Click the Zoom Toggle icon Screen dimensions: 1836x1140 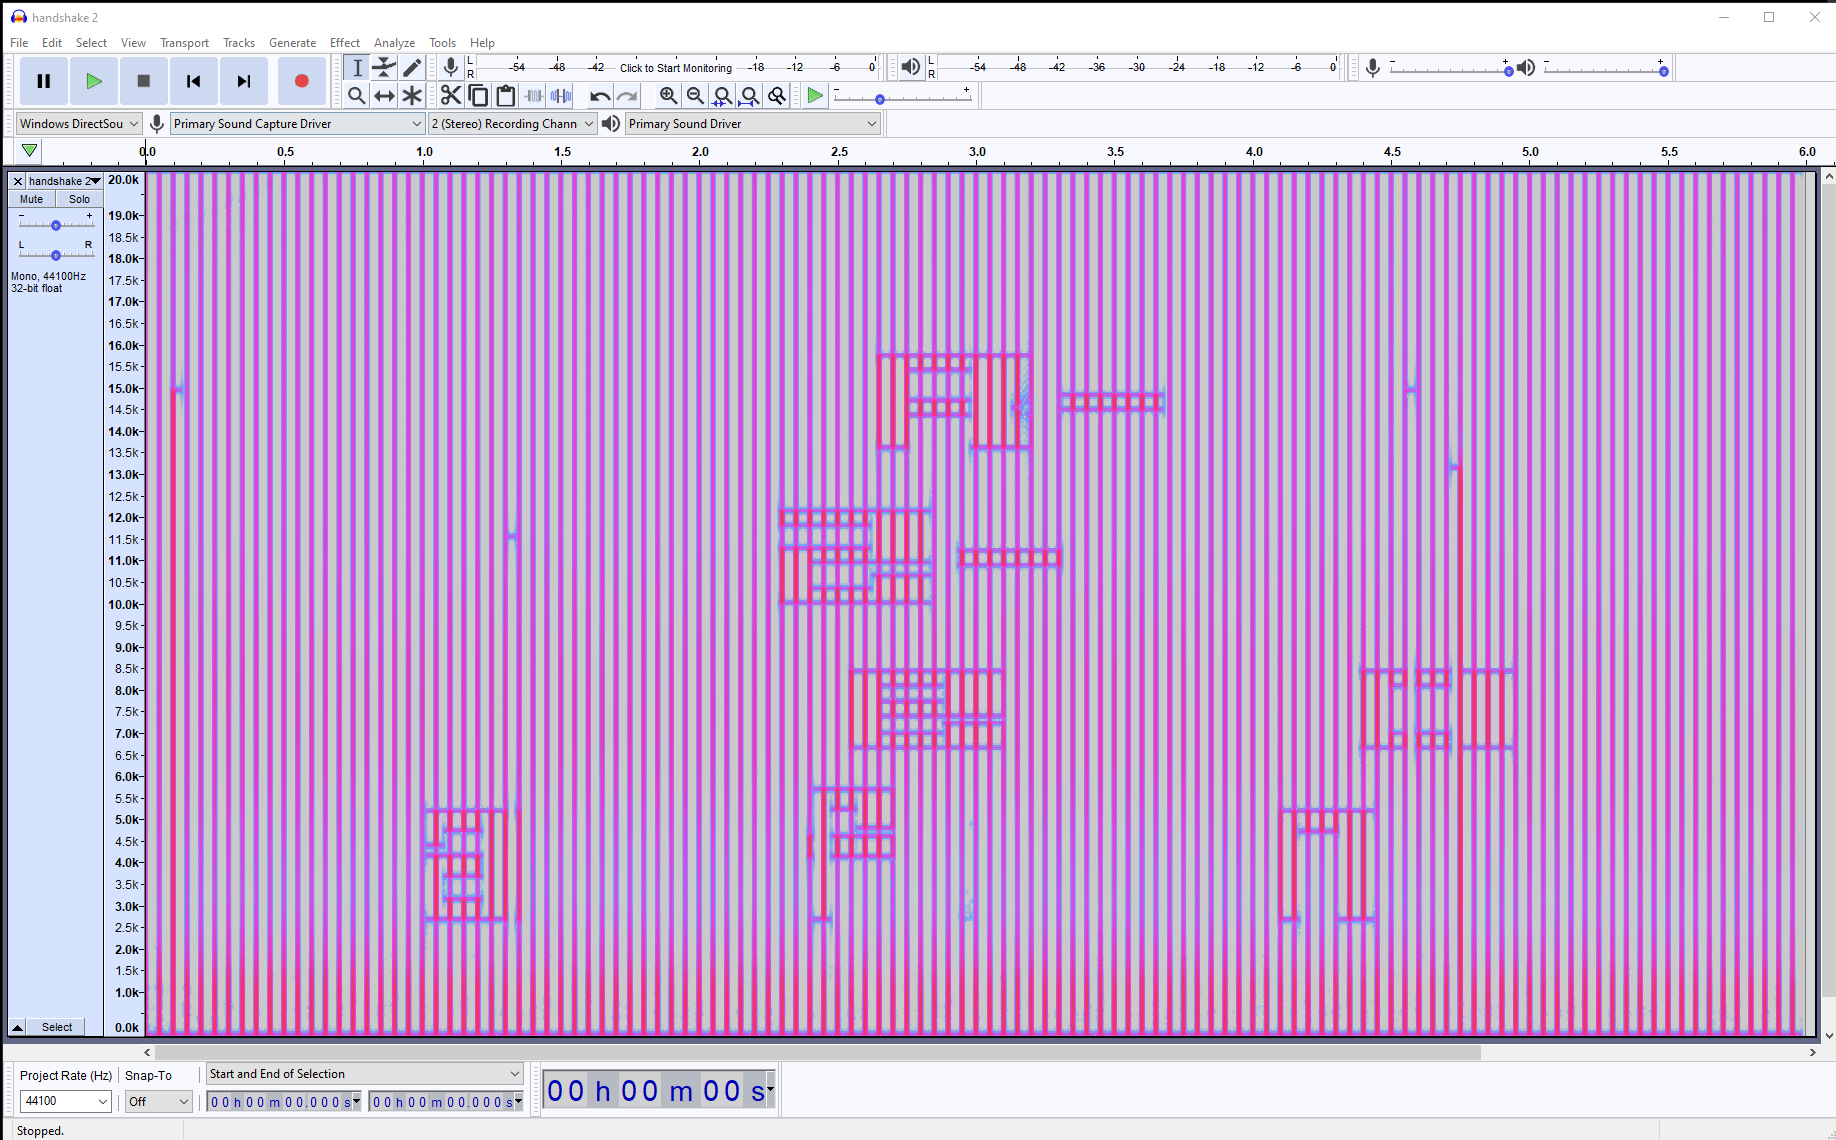pos(777,95)
